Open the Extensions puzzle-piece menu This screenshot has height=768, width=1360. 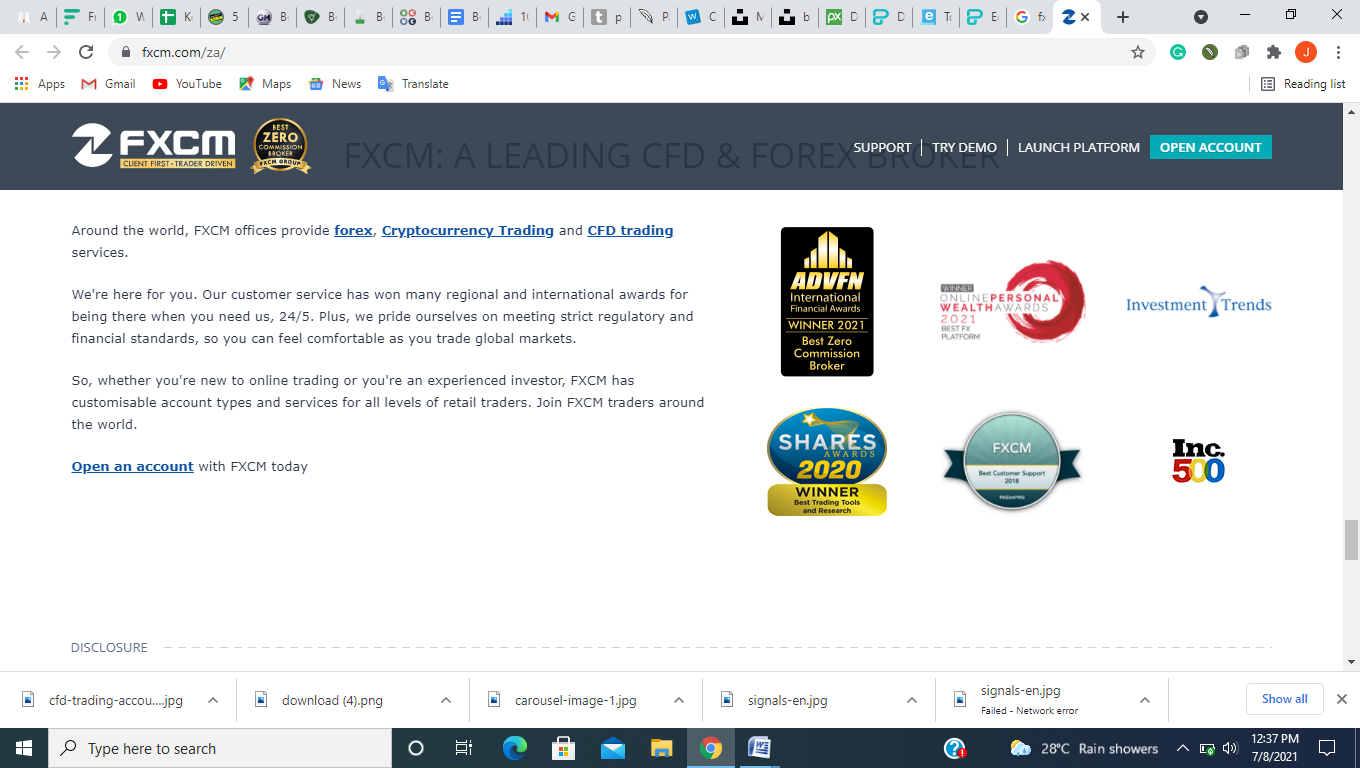tap(1273, 52)
